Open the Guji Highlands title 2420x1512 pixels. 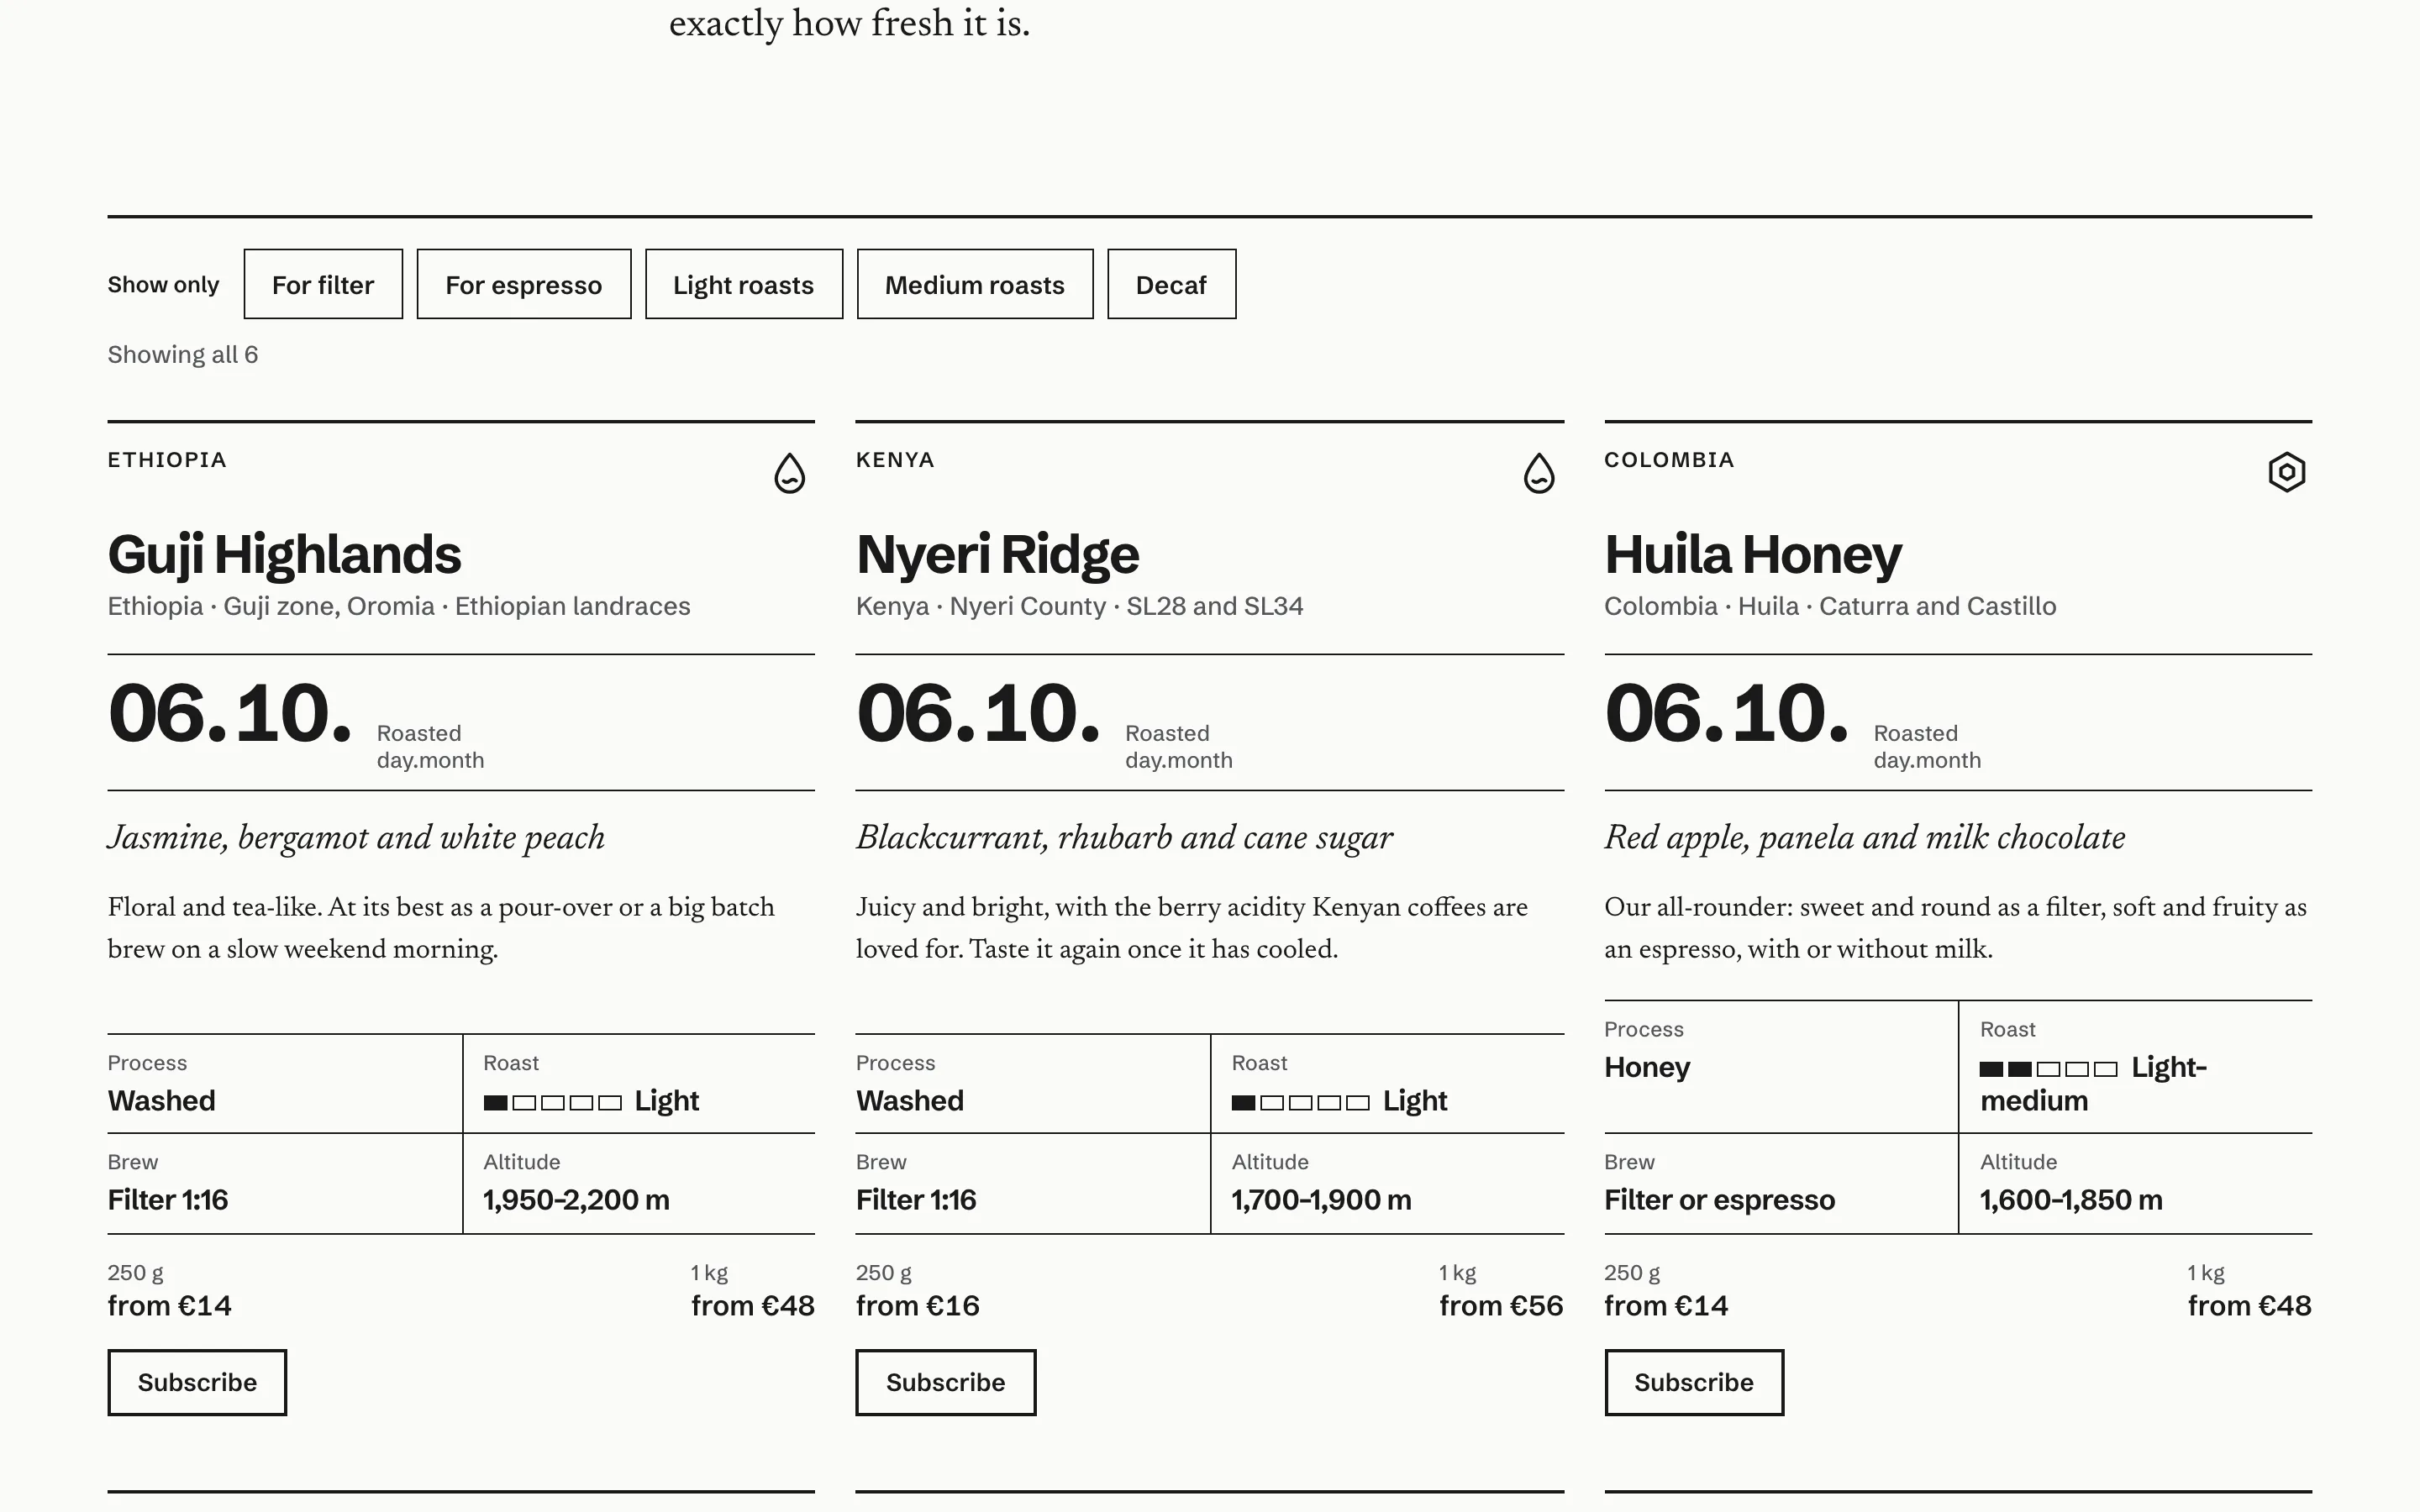pyautogui.click(x=284, y=555)
